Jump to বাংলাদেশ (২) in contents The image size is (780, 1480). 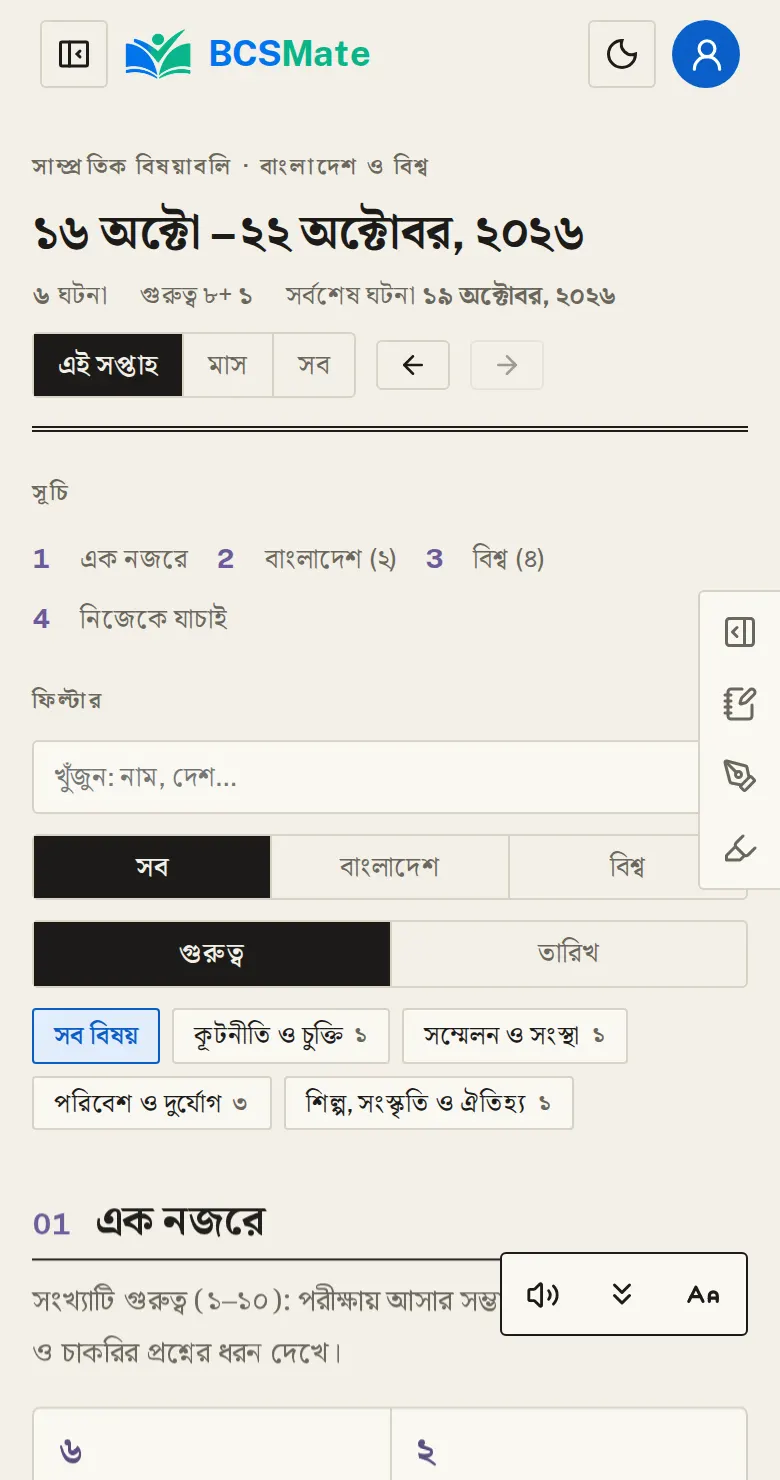307,559
